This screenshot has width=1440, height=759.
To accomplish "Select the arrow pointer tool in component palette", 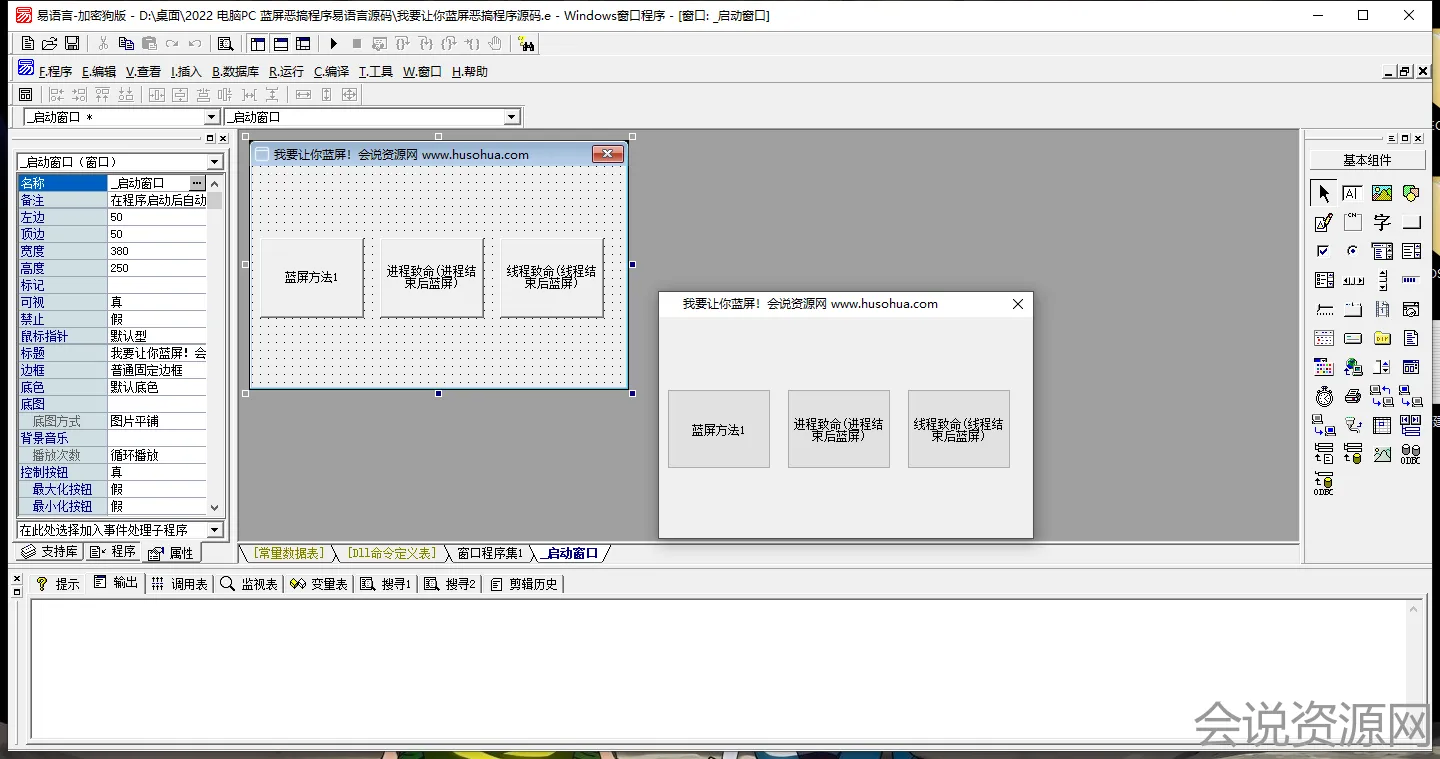I will click(x=1324, y=194).
